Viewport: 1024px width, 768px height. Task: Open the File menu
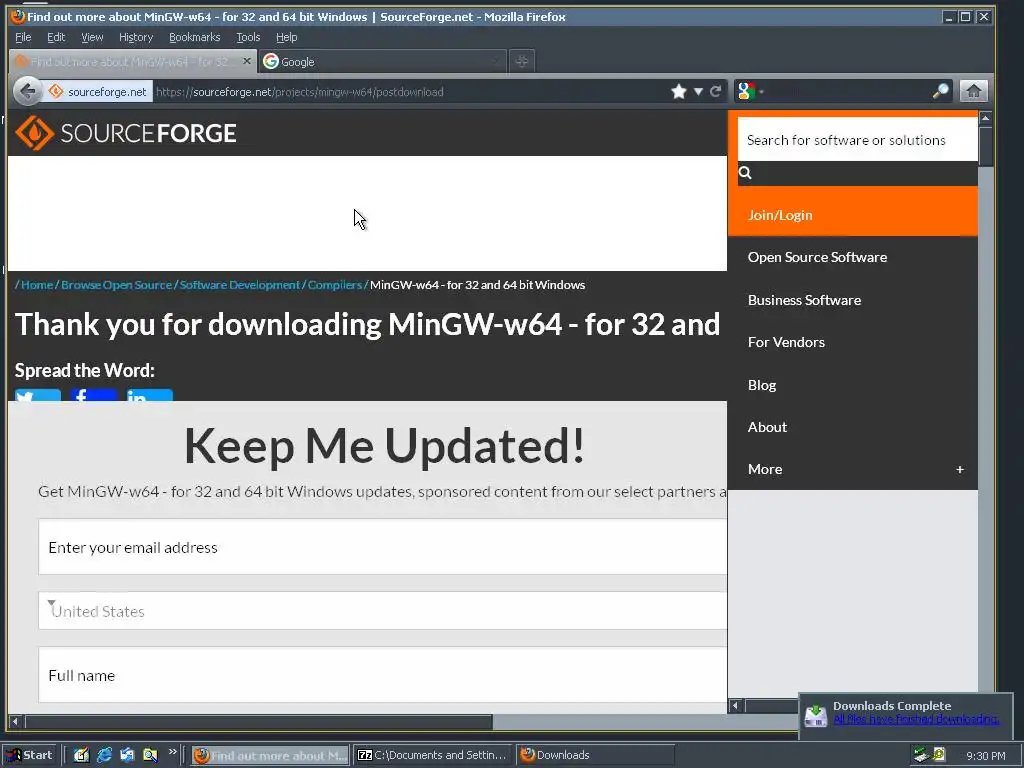pyautogui.click(x=23, y=37)
